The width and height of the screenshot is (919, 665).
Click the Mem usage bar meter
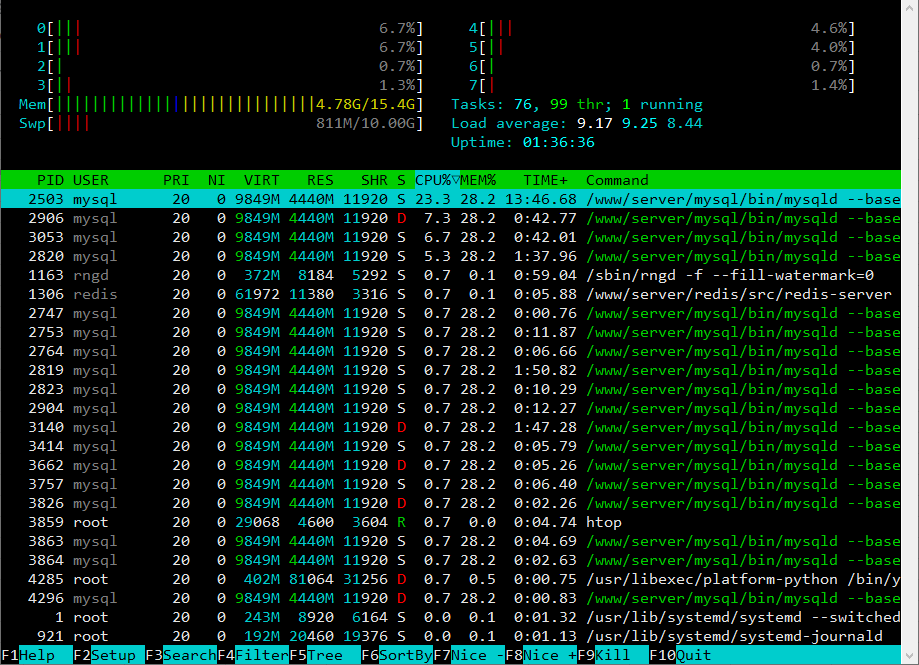pos(220,104)
